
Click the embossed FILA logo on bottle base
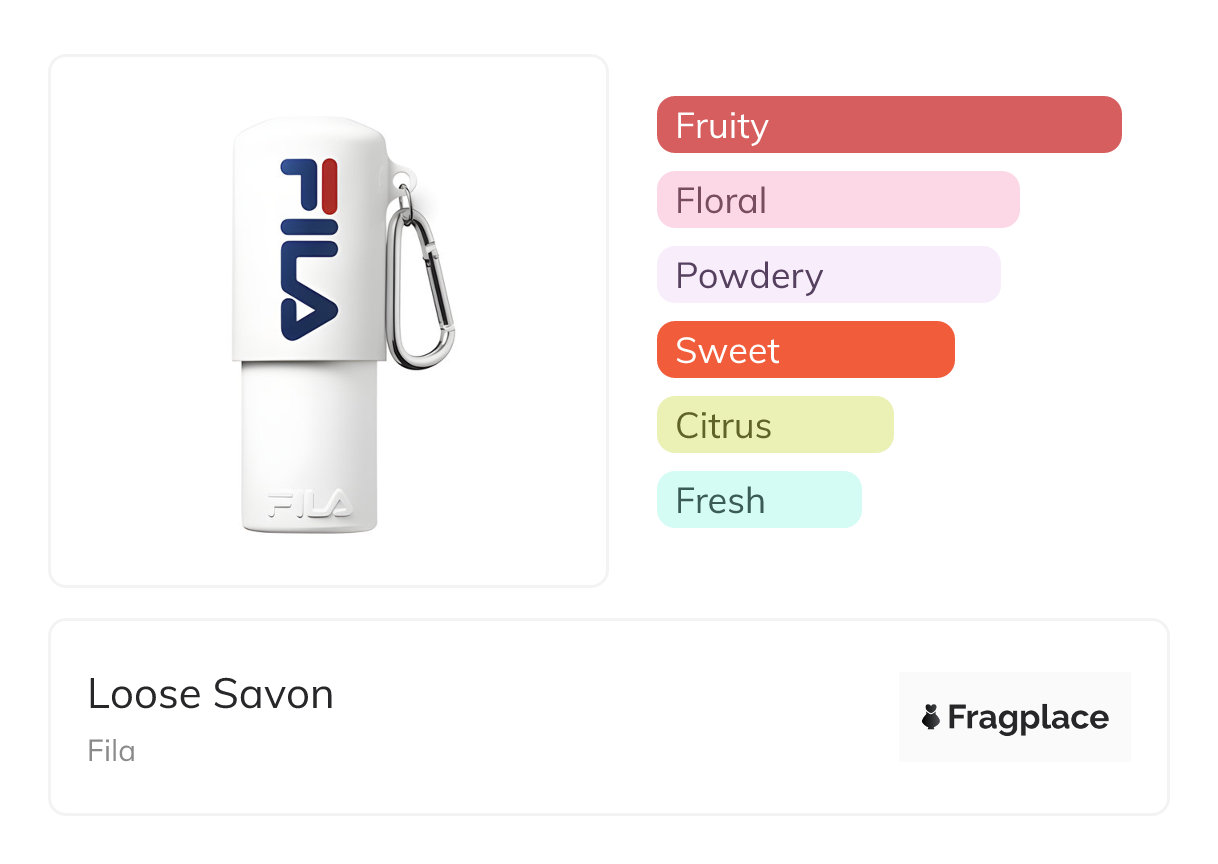click(309, 502)
